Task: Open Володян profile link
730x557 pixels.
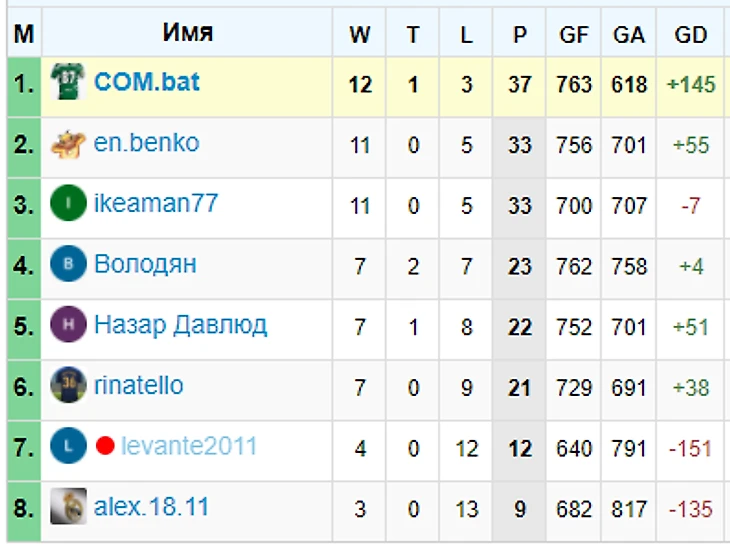Action: (x=144, y=265)
